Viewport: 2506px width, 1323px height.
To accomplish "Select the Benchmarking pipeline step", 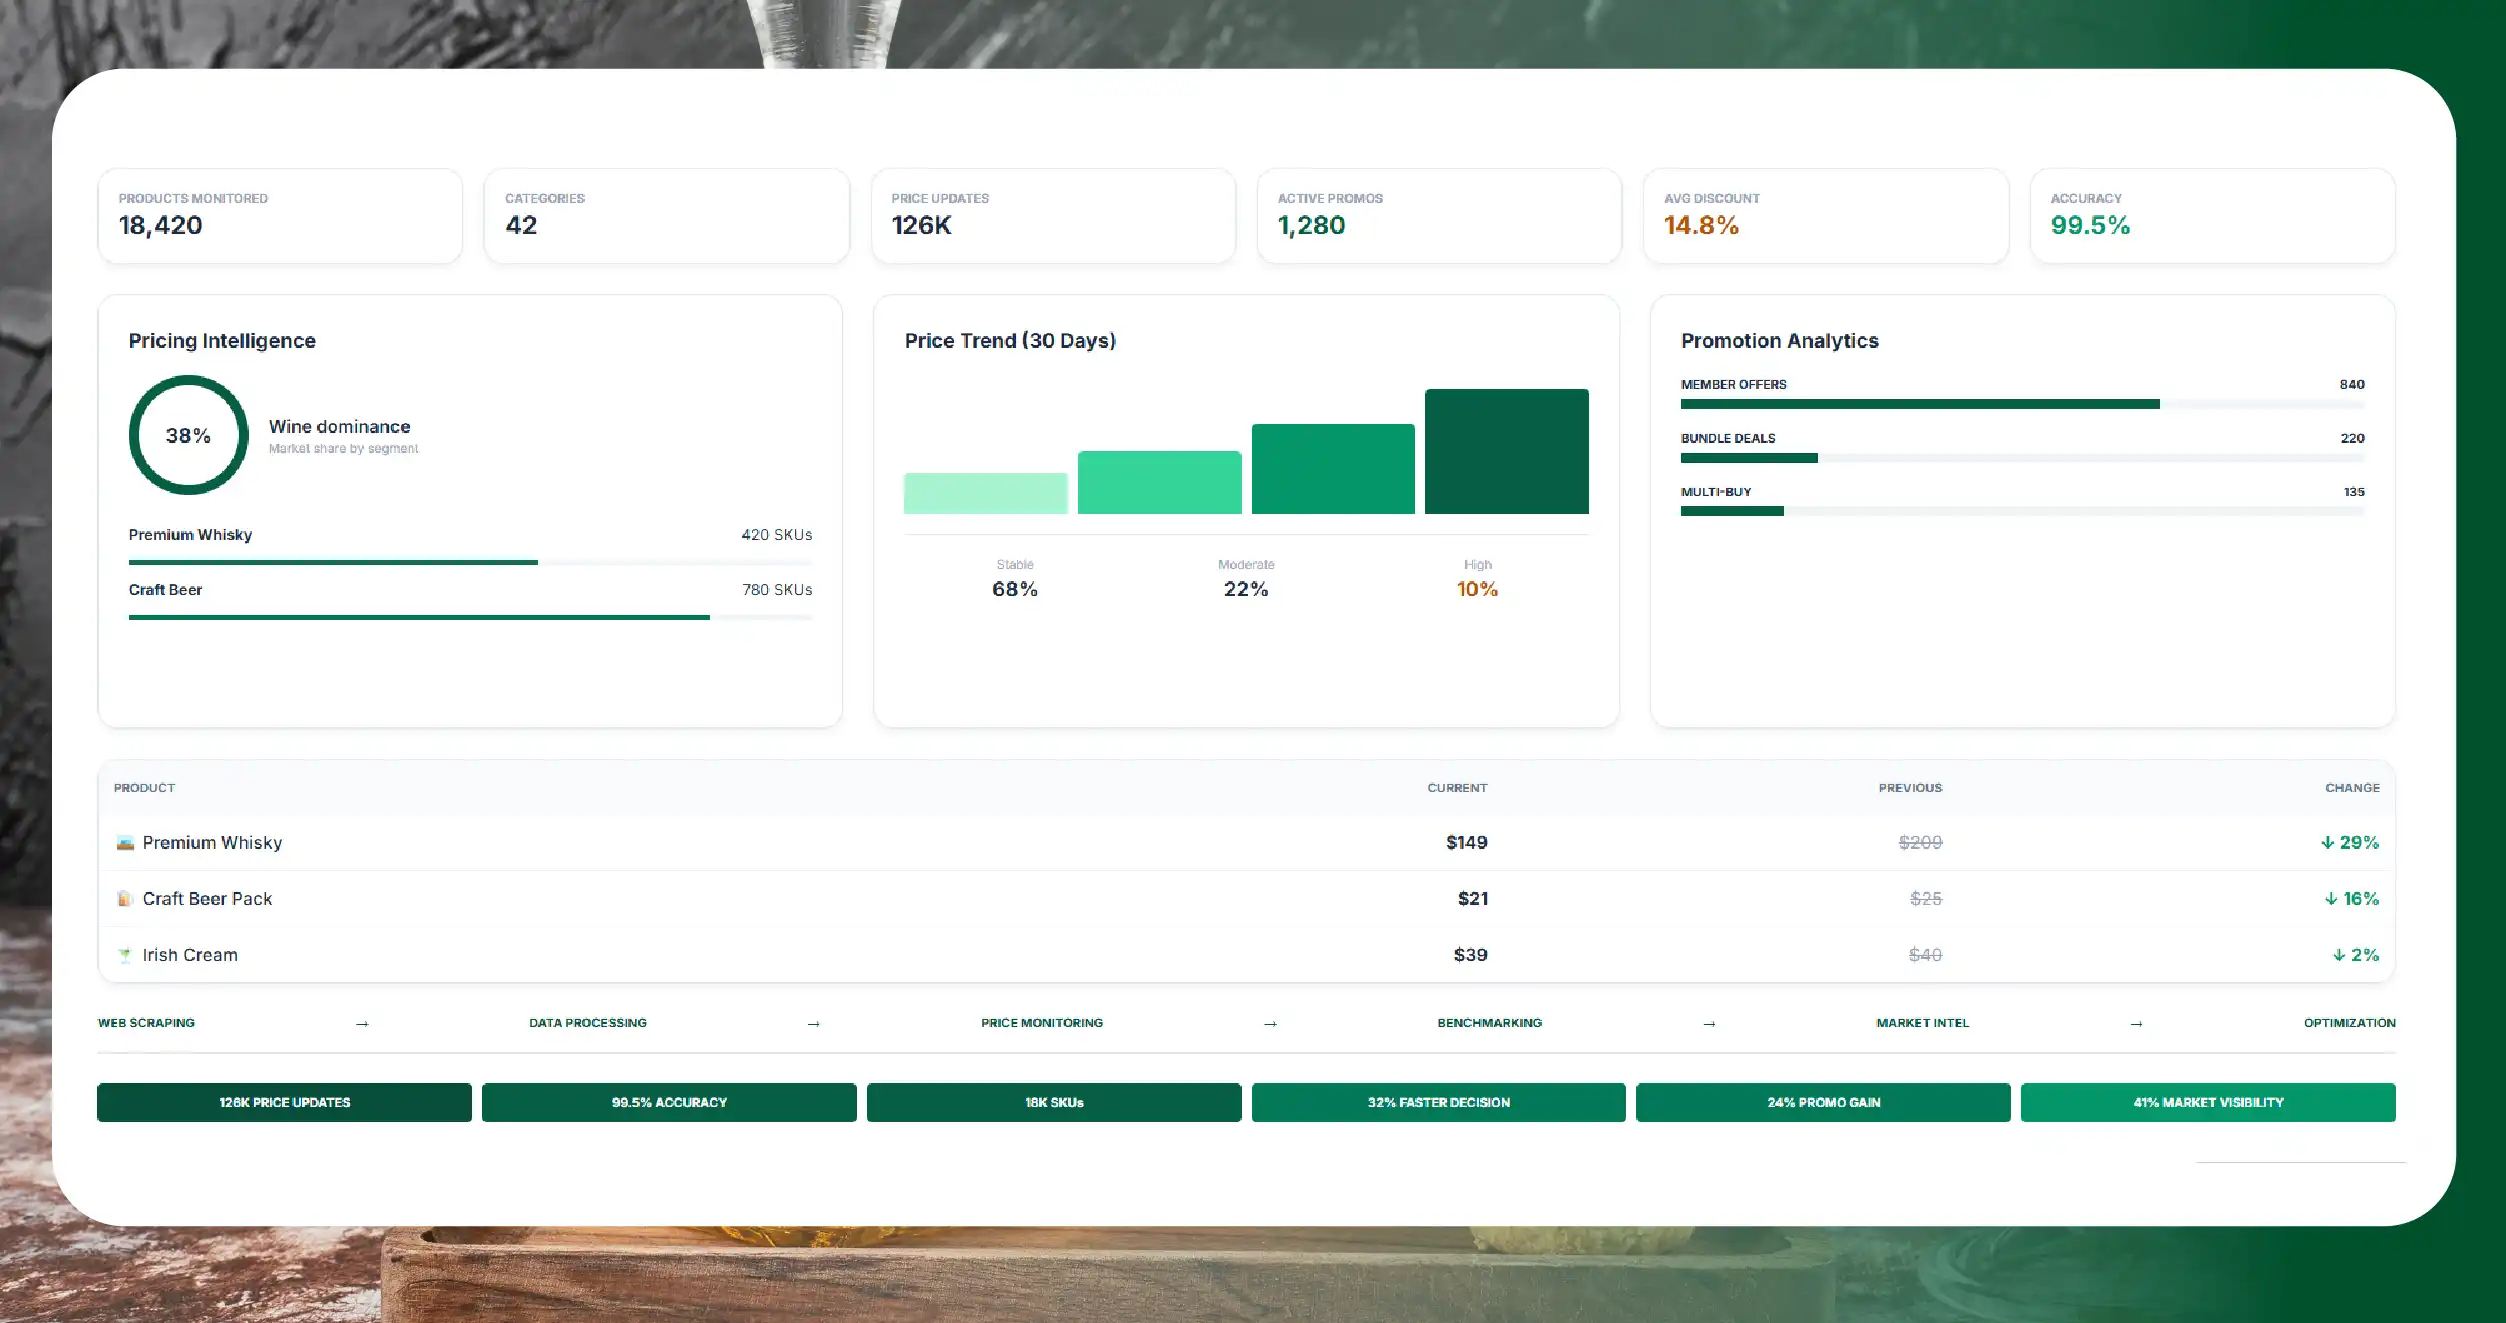I will (1489, 1023).
